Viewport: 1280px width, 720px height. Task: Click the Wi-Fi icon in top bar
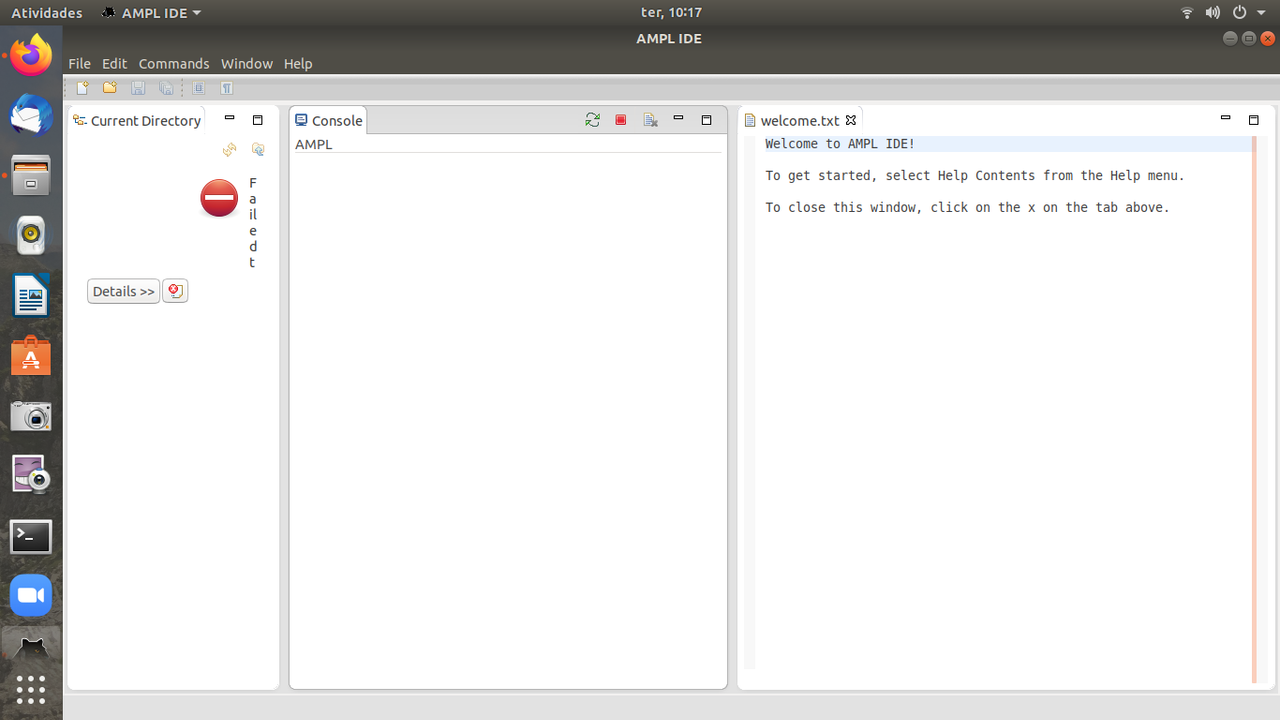[1187, 13]
